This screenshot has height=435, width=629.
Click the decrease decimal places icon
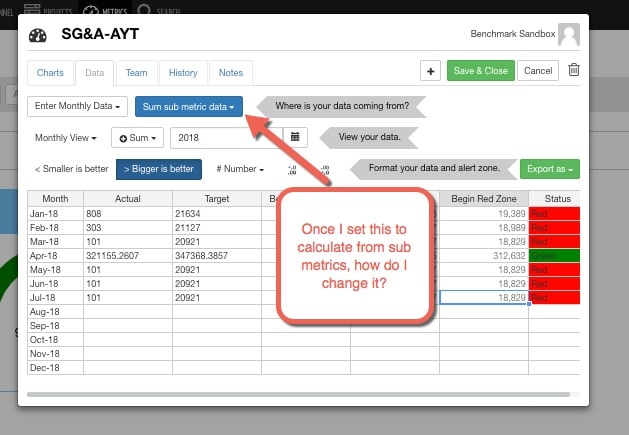[292, 169]
